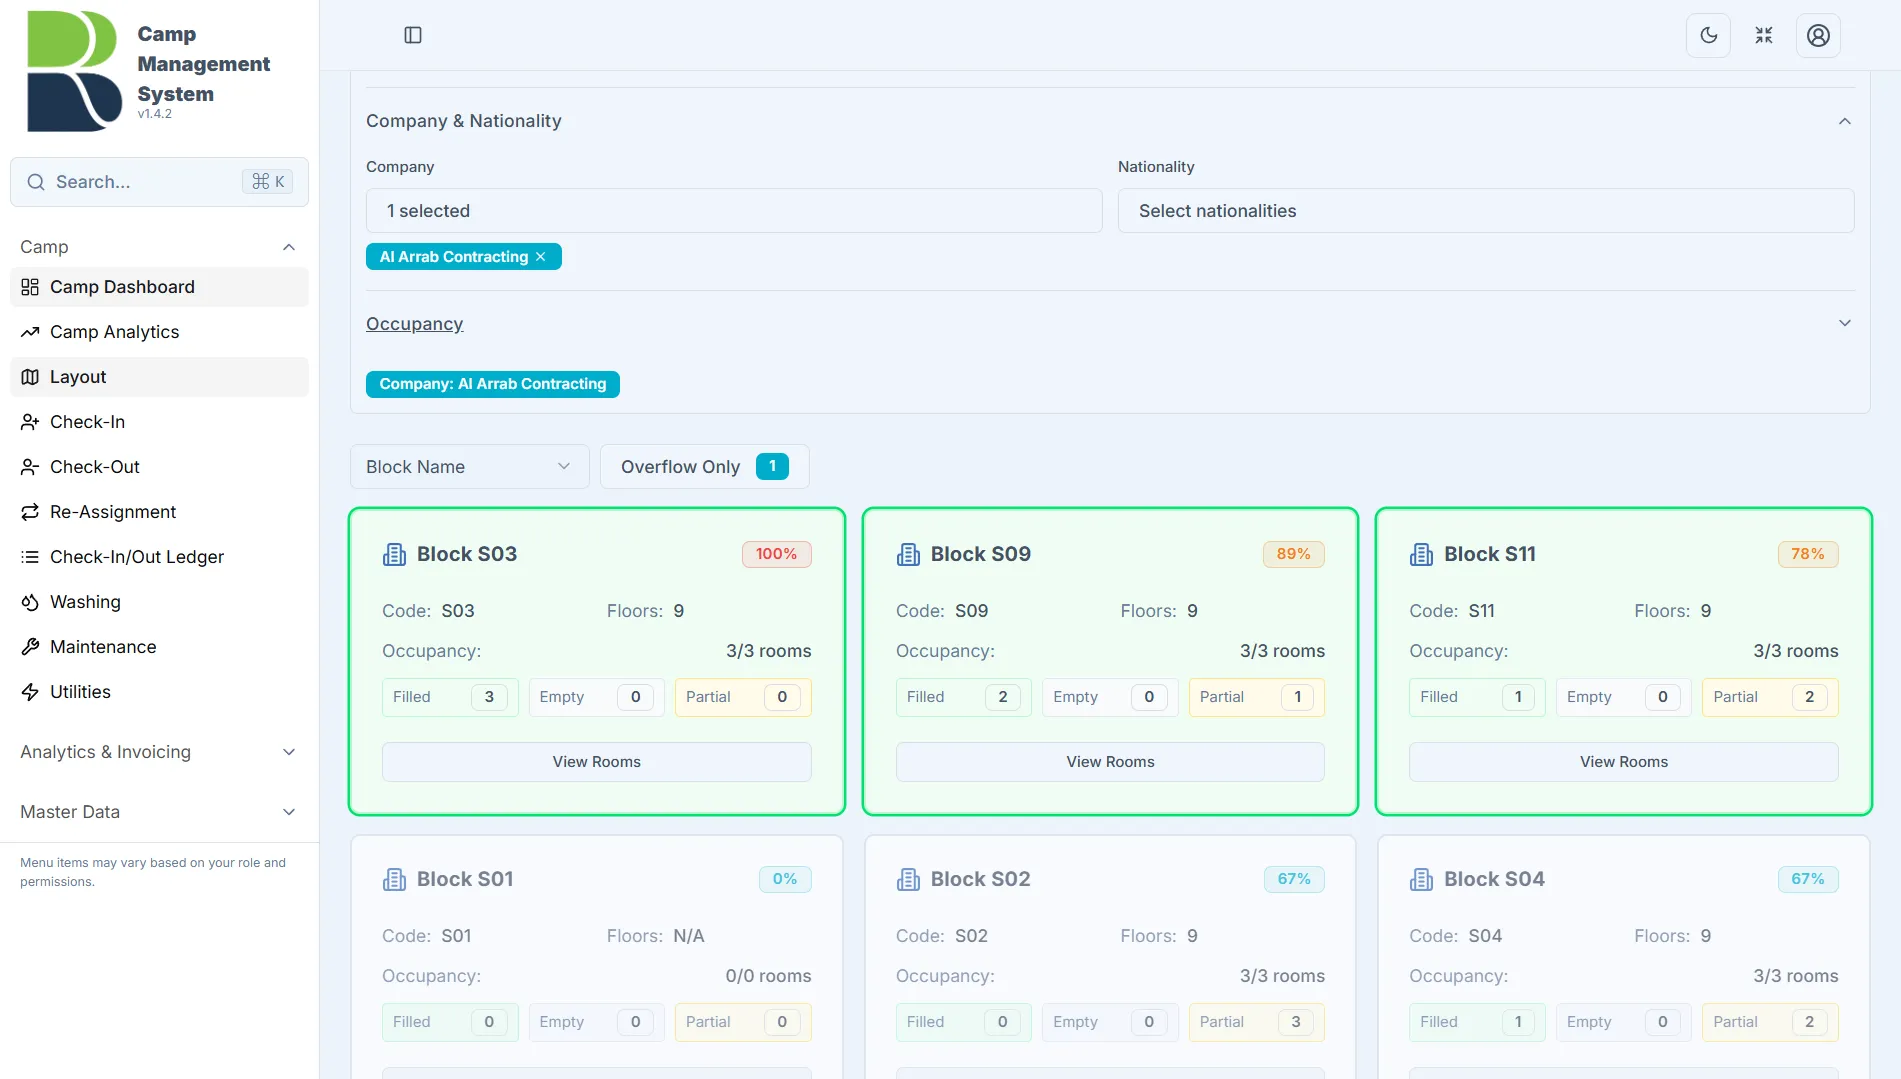Open Check-In/Out Ledger
The height and width of the screenshot is (1079, 1901).
(159, 557)
